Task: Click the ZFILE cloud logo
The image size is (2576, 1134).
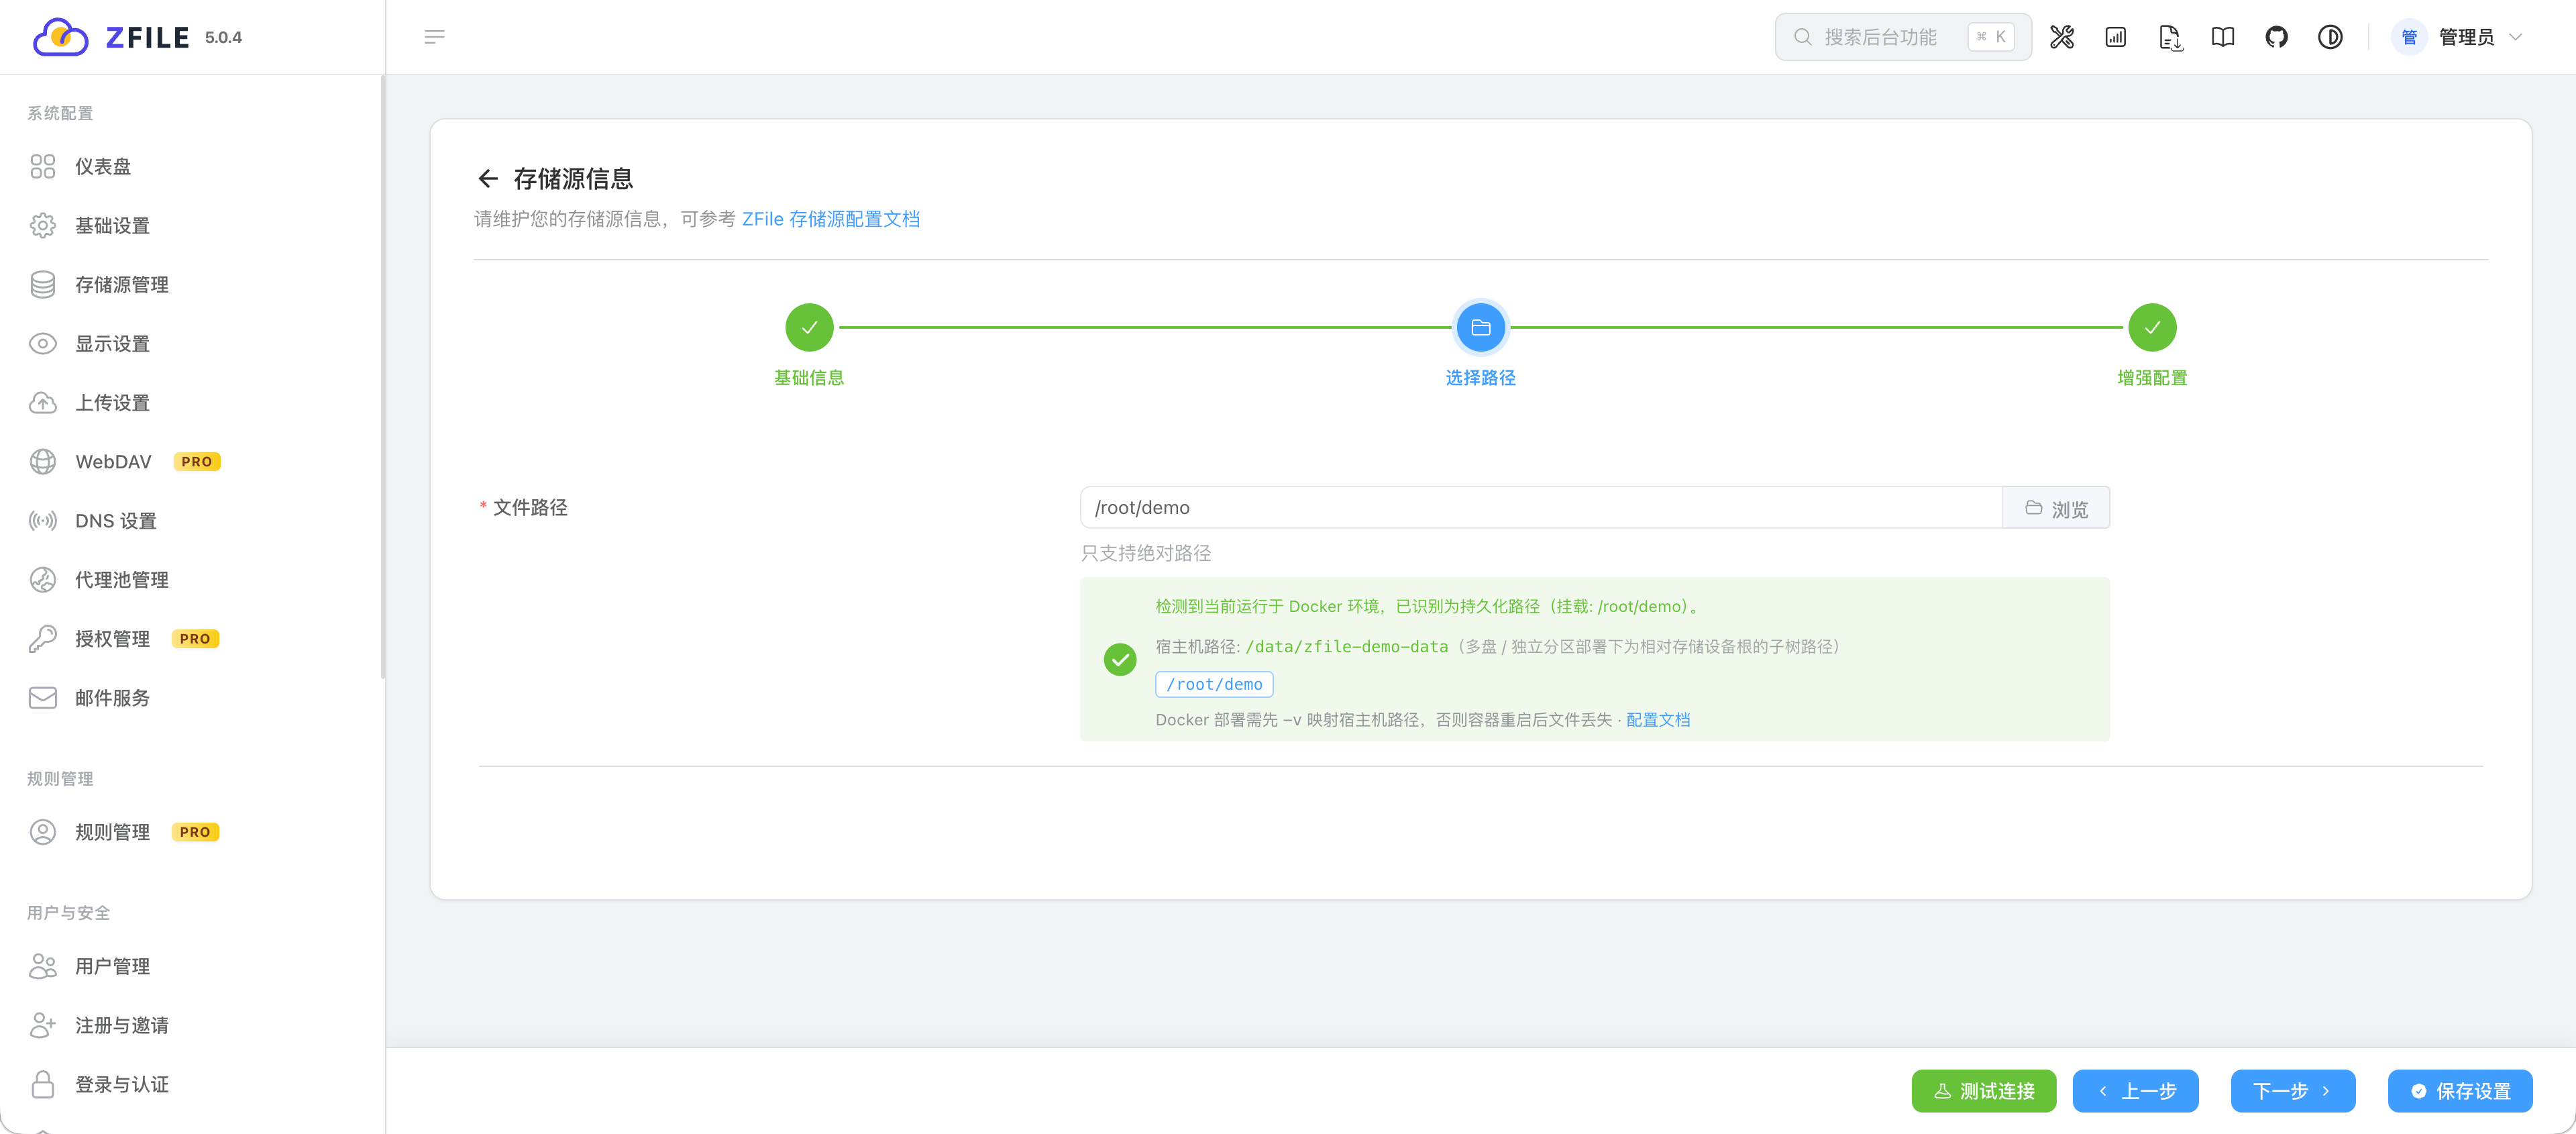Action: [61, 37]
